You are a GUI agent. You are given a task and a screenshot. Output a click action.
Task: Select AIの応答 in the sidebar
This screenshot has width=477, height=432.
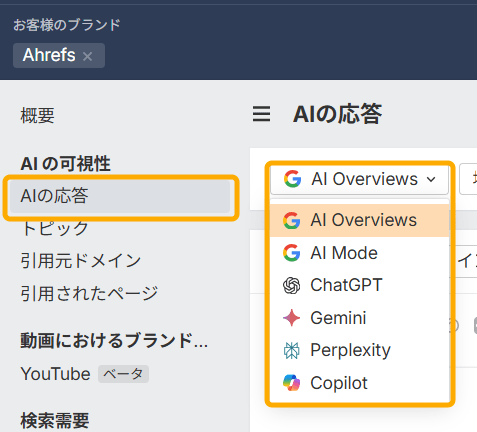pos(120,196)
